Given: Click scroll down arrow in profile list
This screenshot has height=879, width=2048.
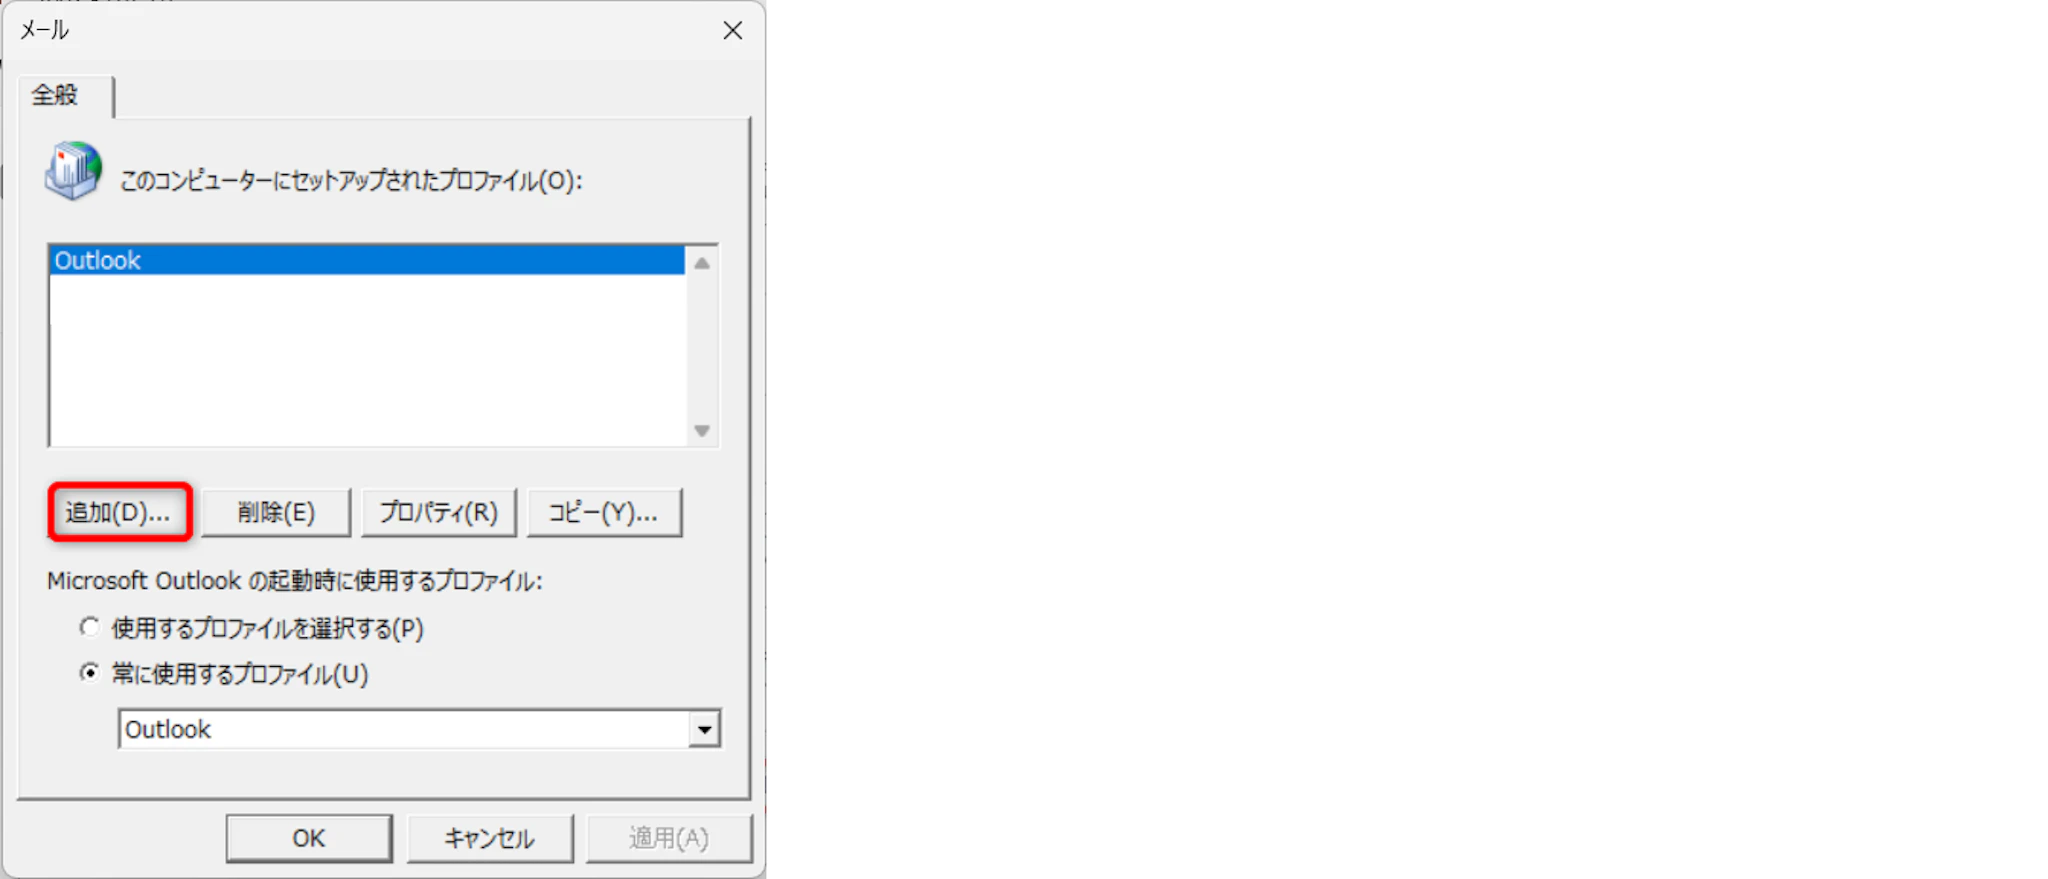Looking at the screenshot, I should pos(702,430).
